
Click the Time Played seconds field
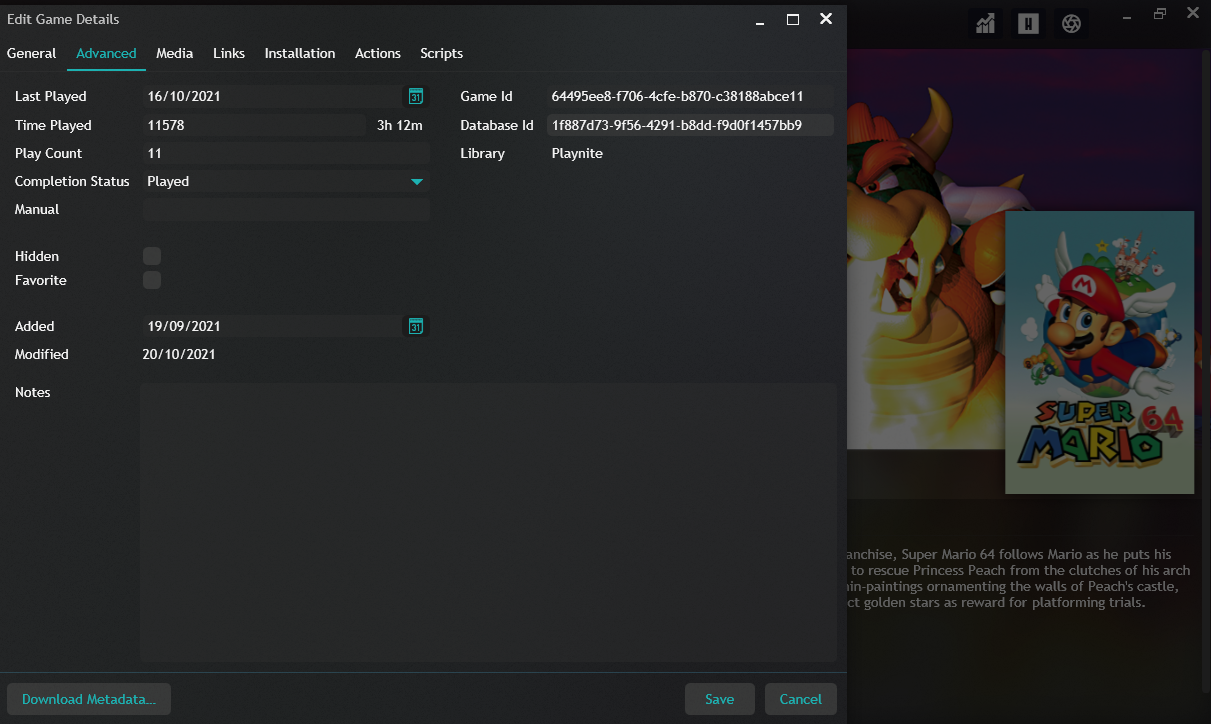tap(255, 125)
